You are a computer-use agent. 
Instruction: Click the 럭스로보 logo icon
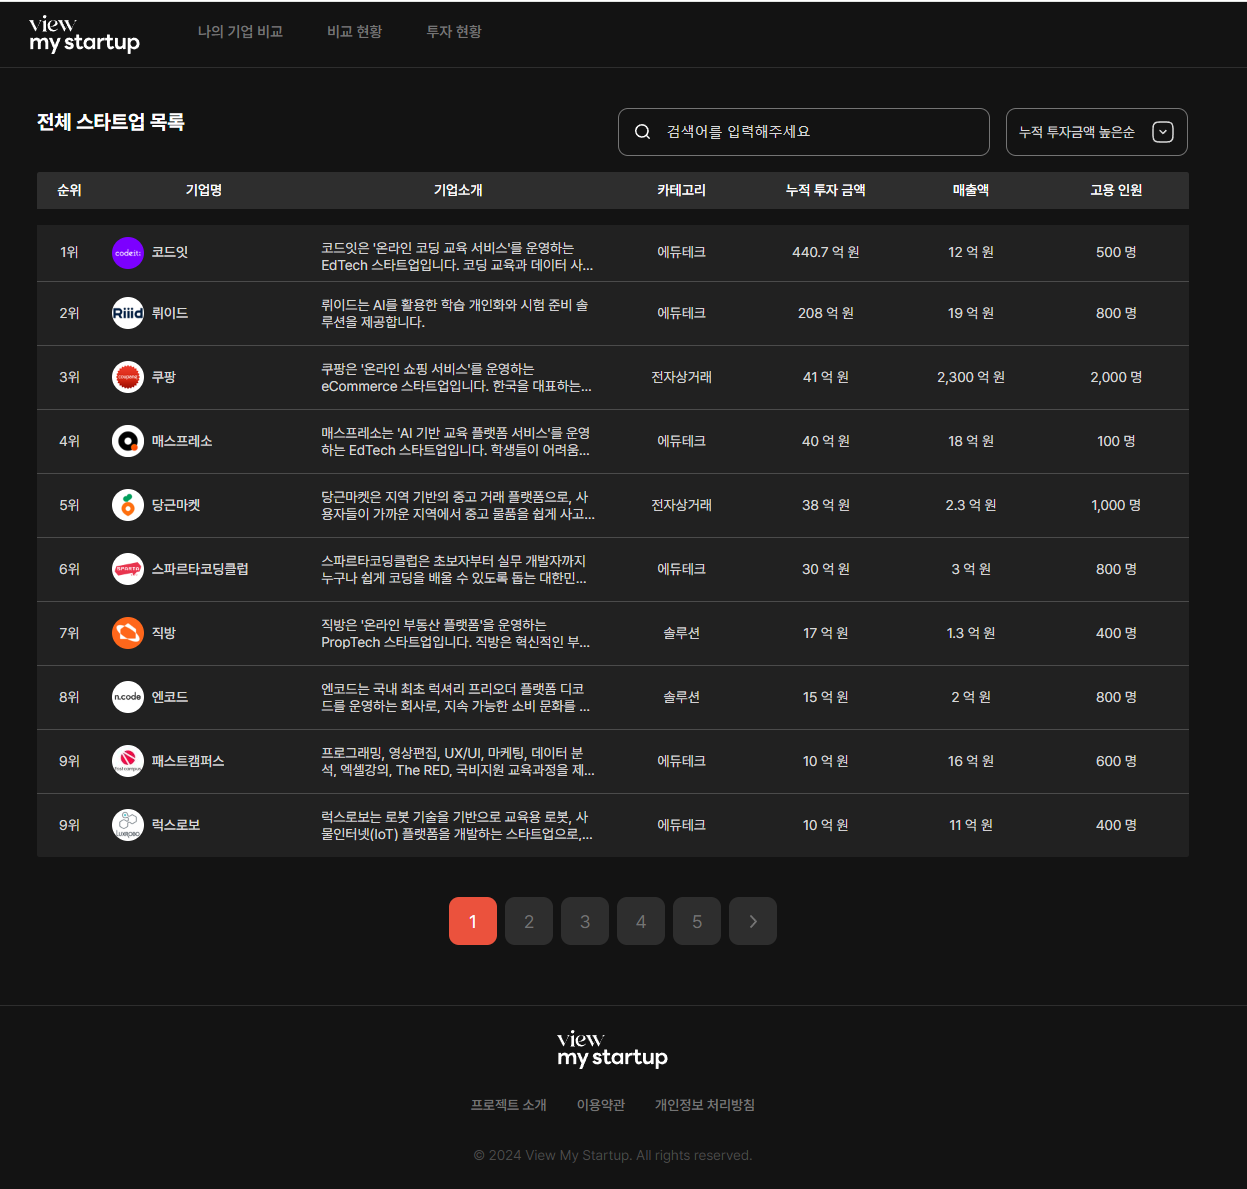(128, 825)
